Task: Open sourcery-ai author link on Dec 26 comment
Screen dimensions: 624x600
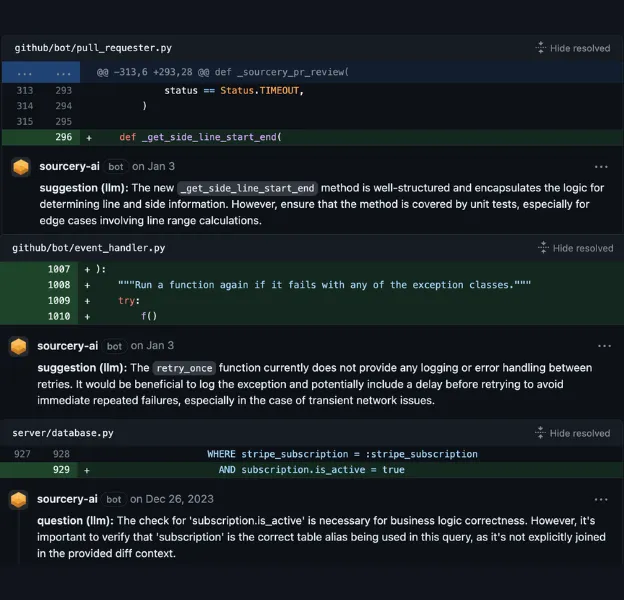Action: [67, 499]
